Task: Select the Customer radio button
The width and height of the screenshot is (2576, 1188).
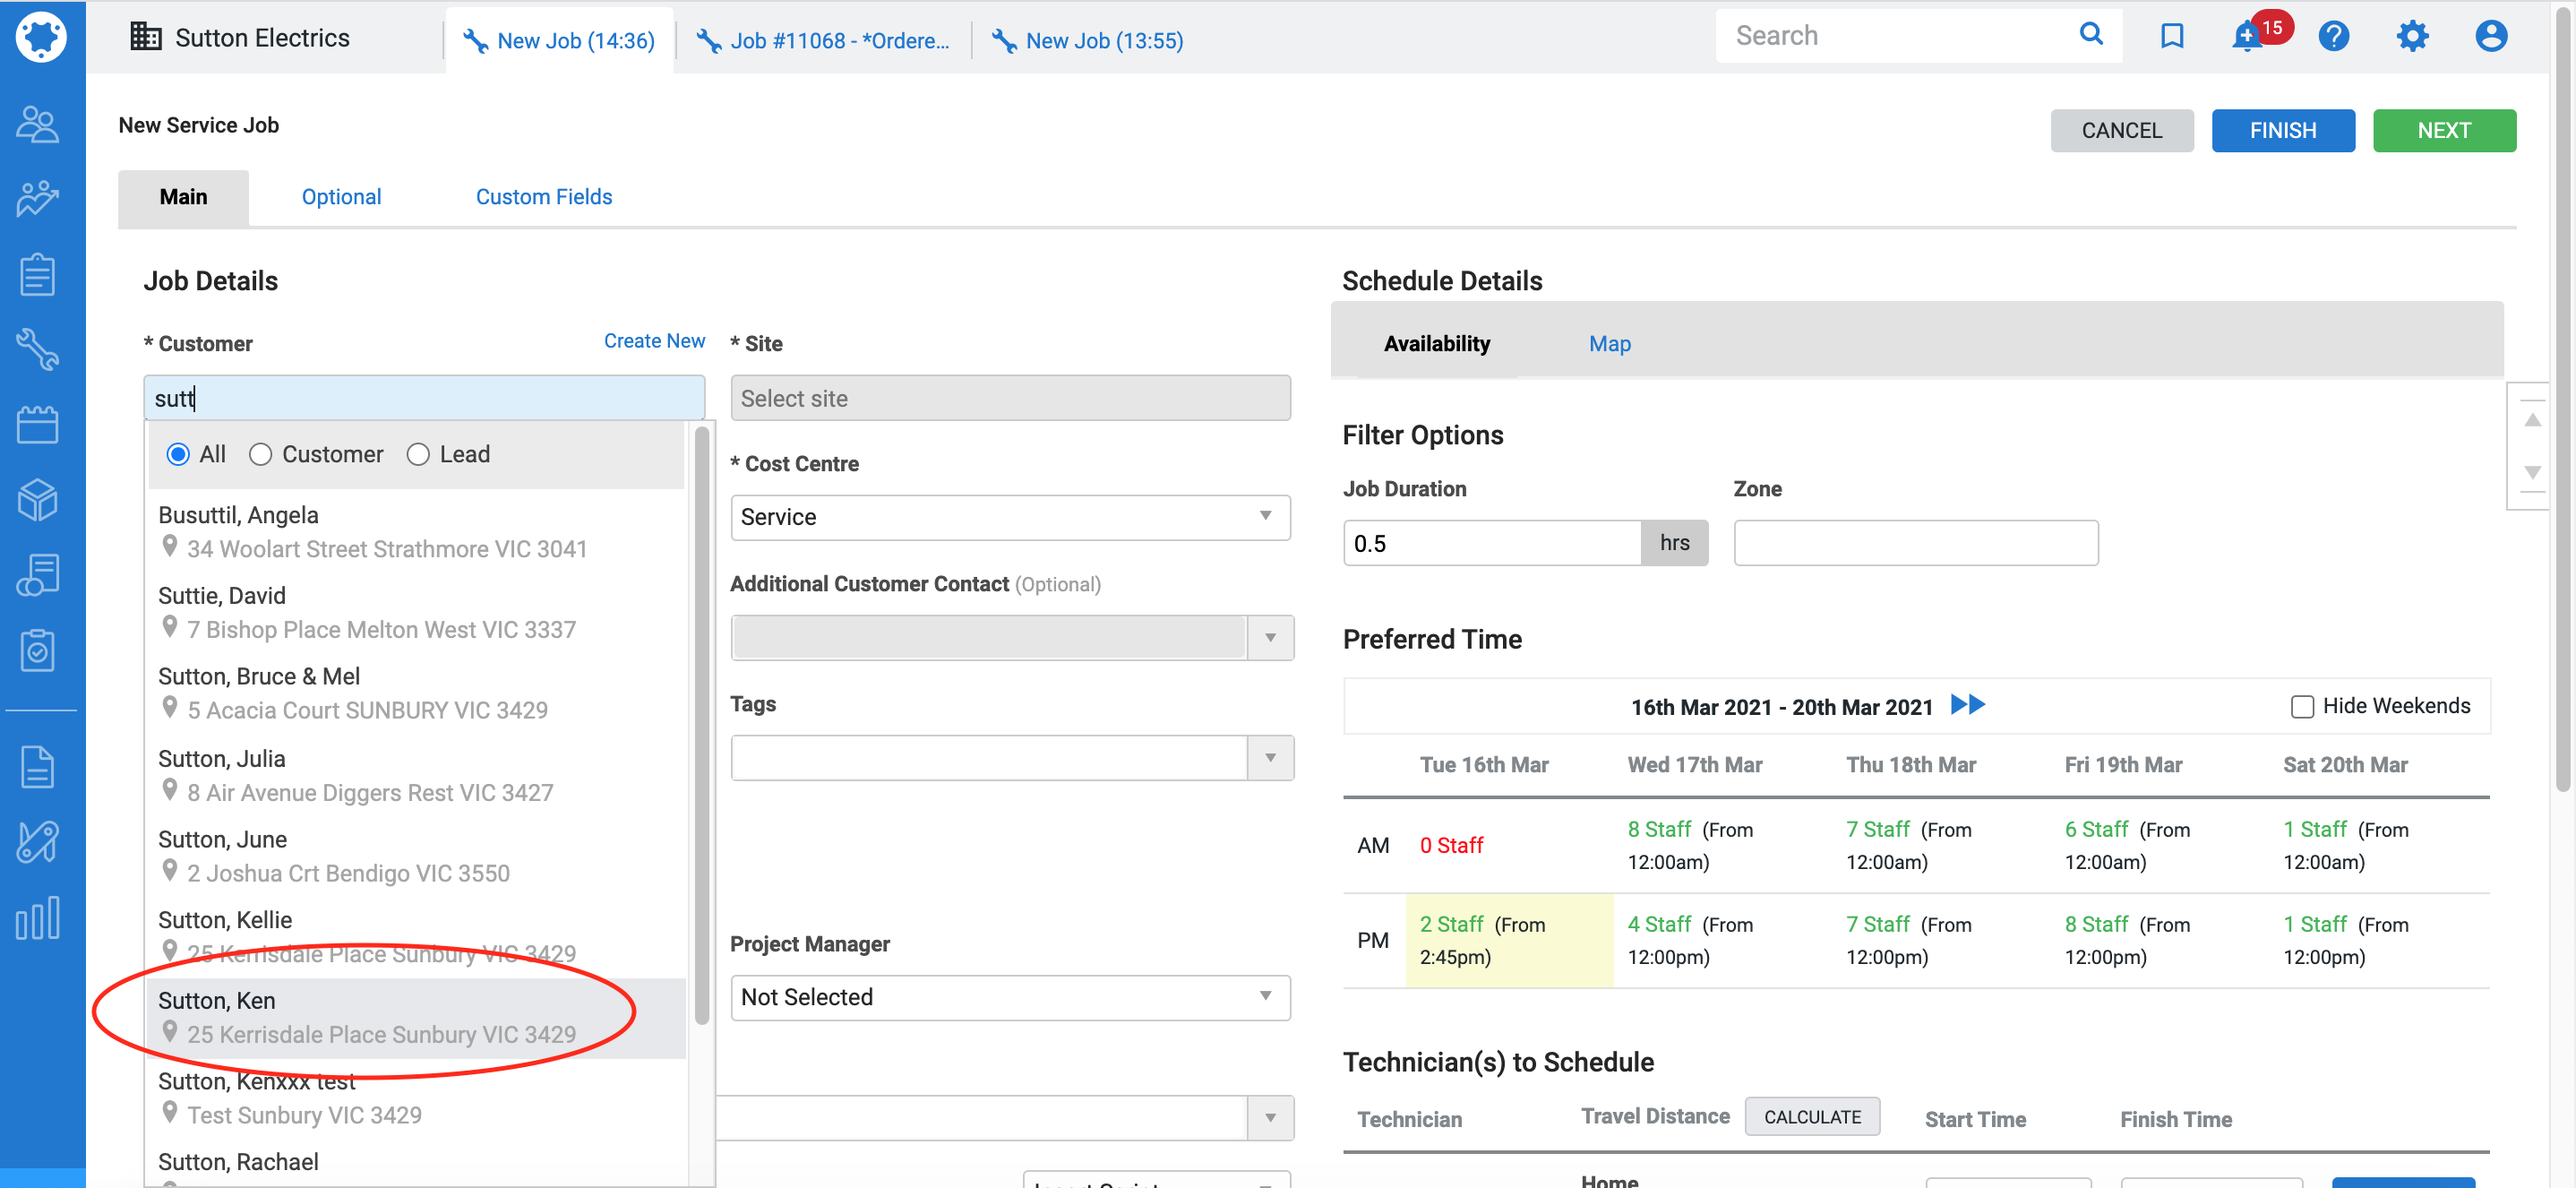Action: click(x=261, y=455)
